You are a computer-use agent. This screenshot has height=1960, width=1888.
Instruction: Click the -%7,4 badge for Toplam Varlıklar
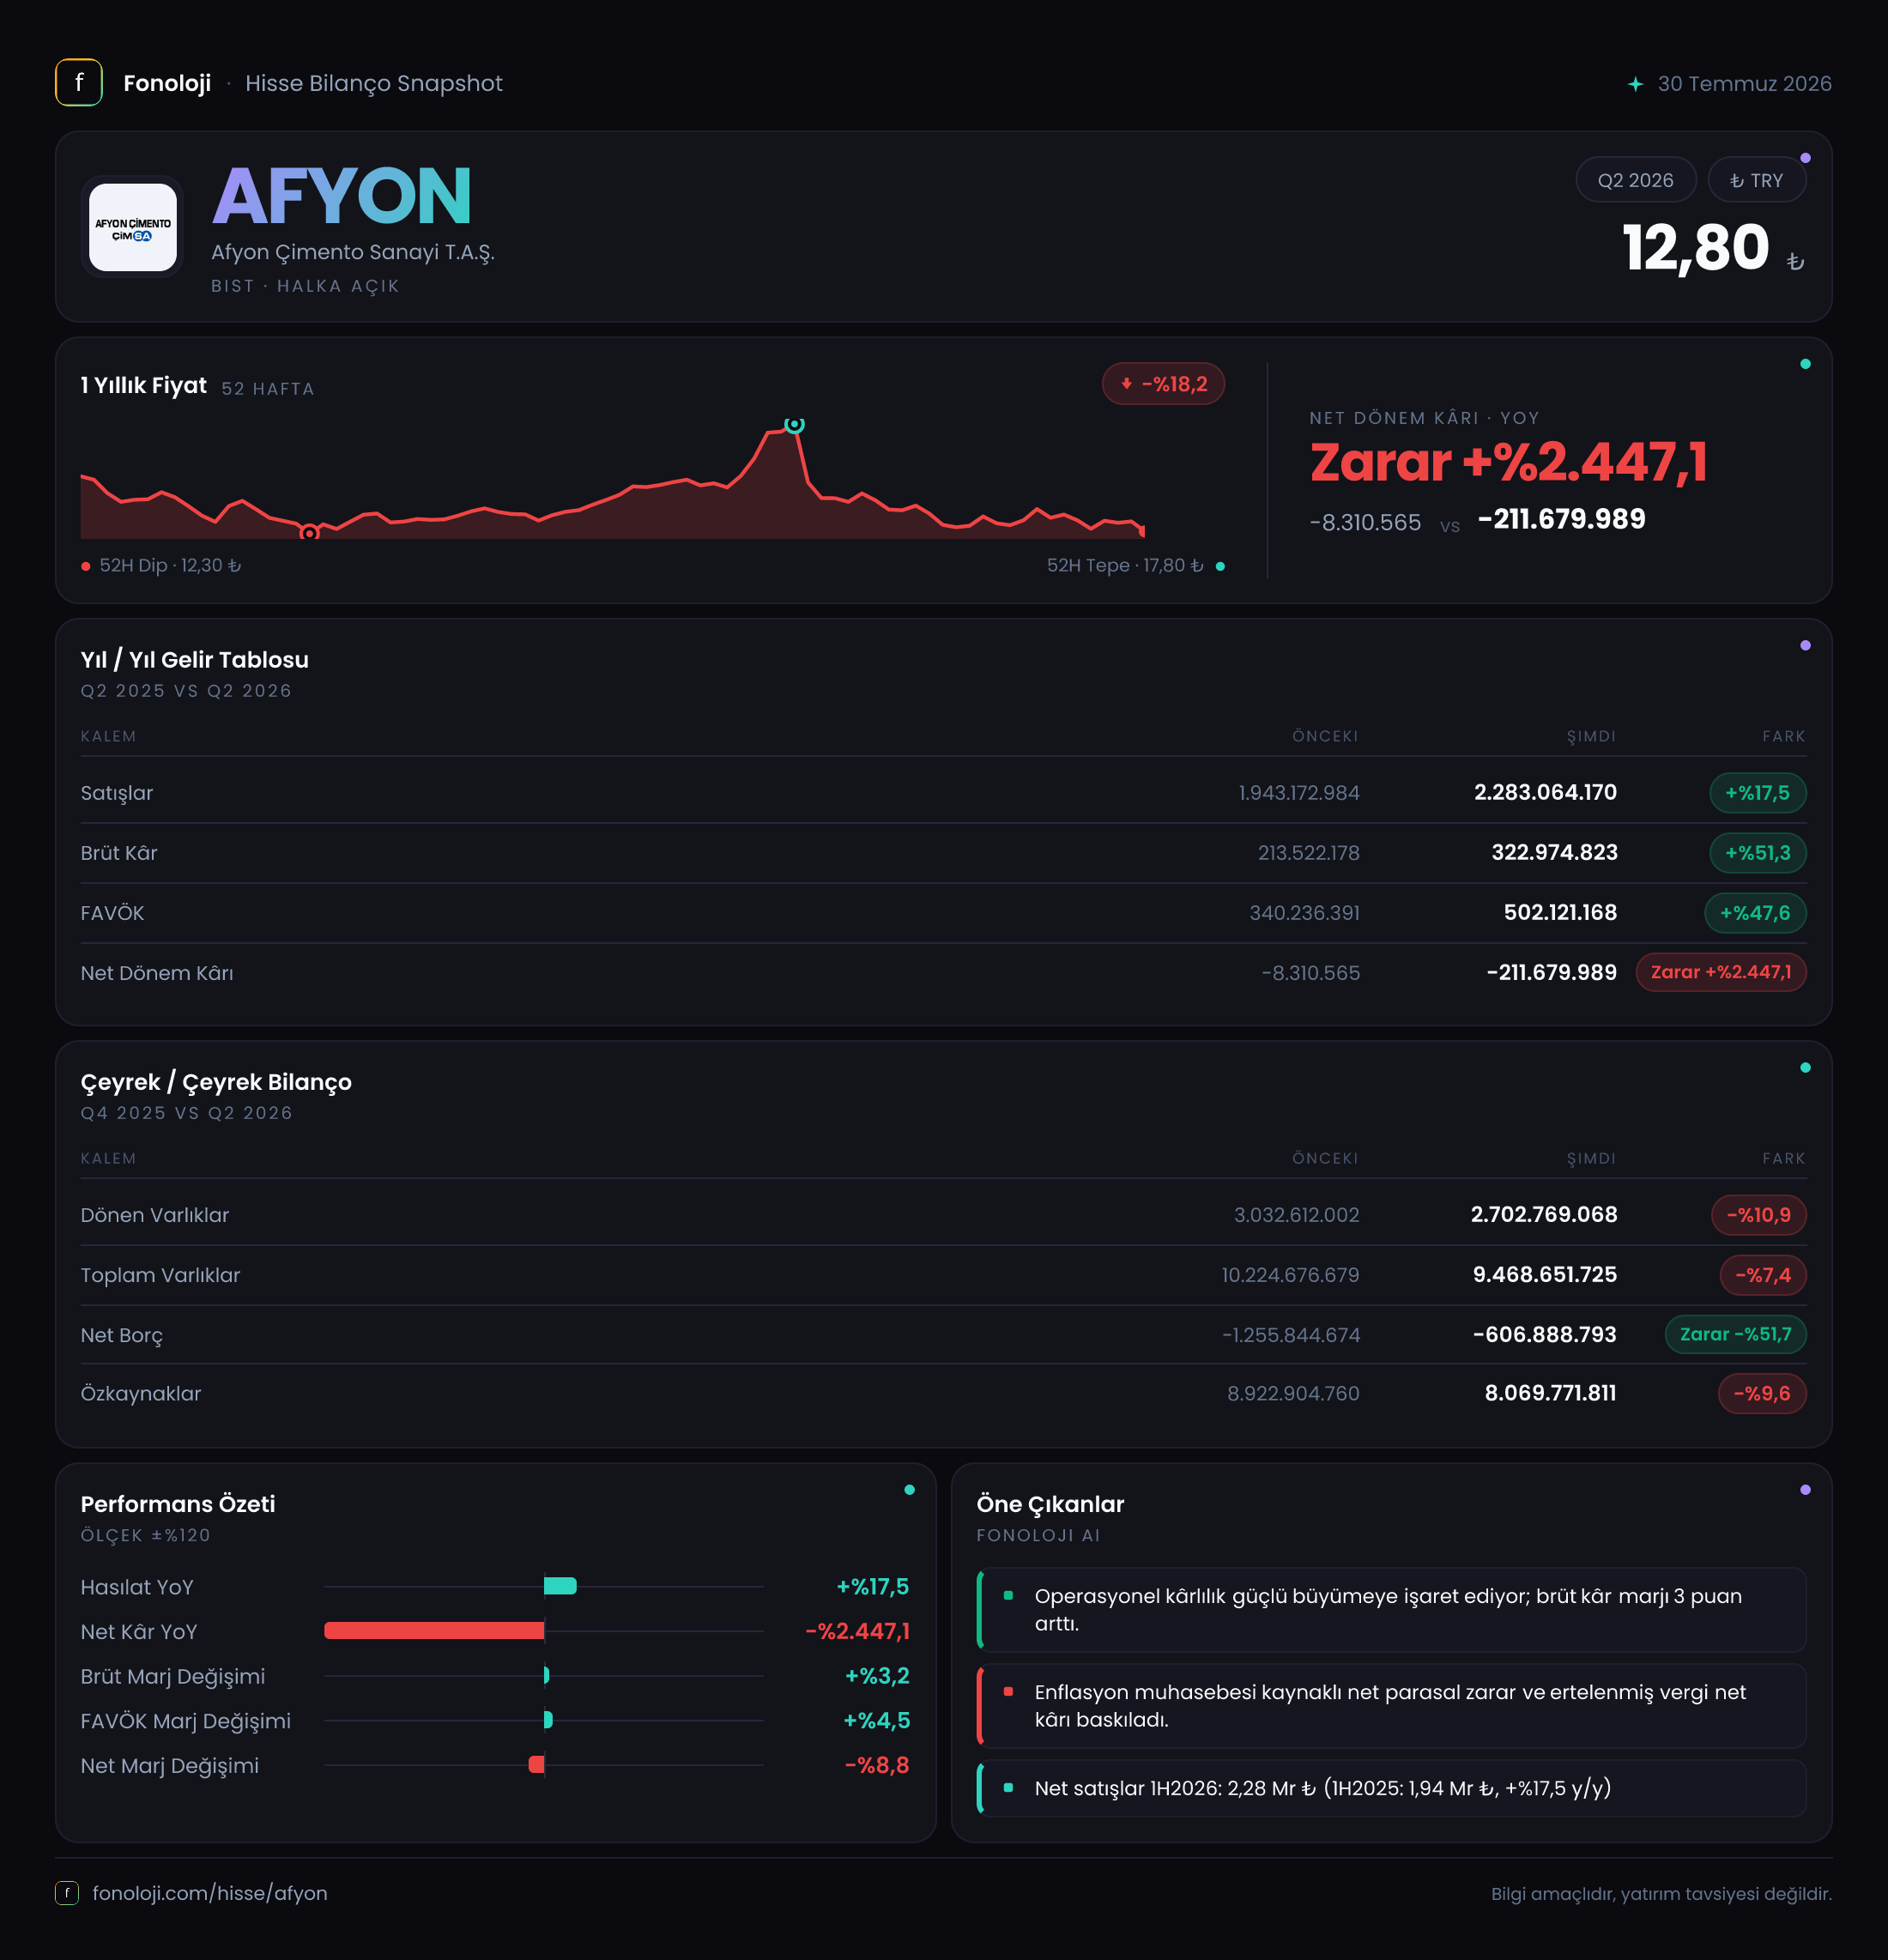coord(1763,1275)
